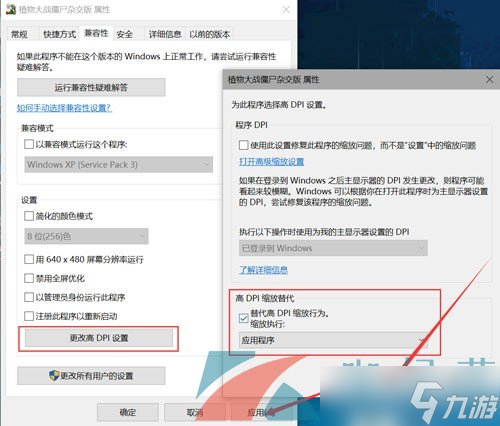The width and height of the screenshot is (500, 426).
Task: Close the high DPI settings dialog
Action: (489, 80)
